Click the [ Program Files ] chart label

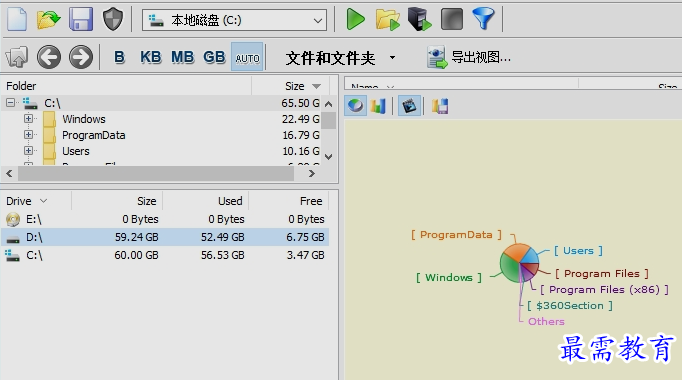point(602,273)
